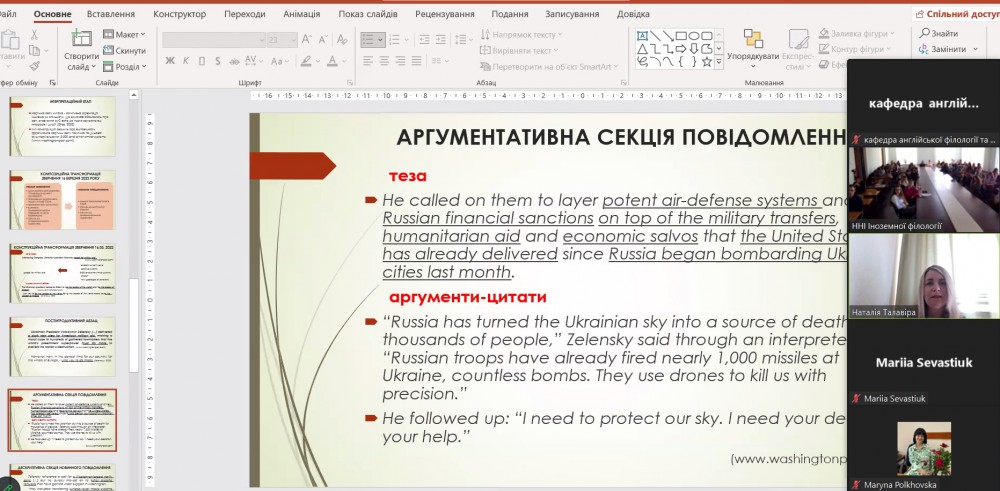Open the font size box showing 23
The image size is (1000, 491).
pos(281,40)
